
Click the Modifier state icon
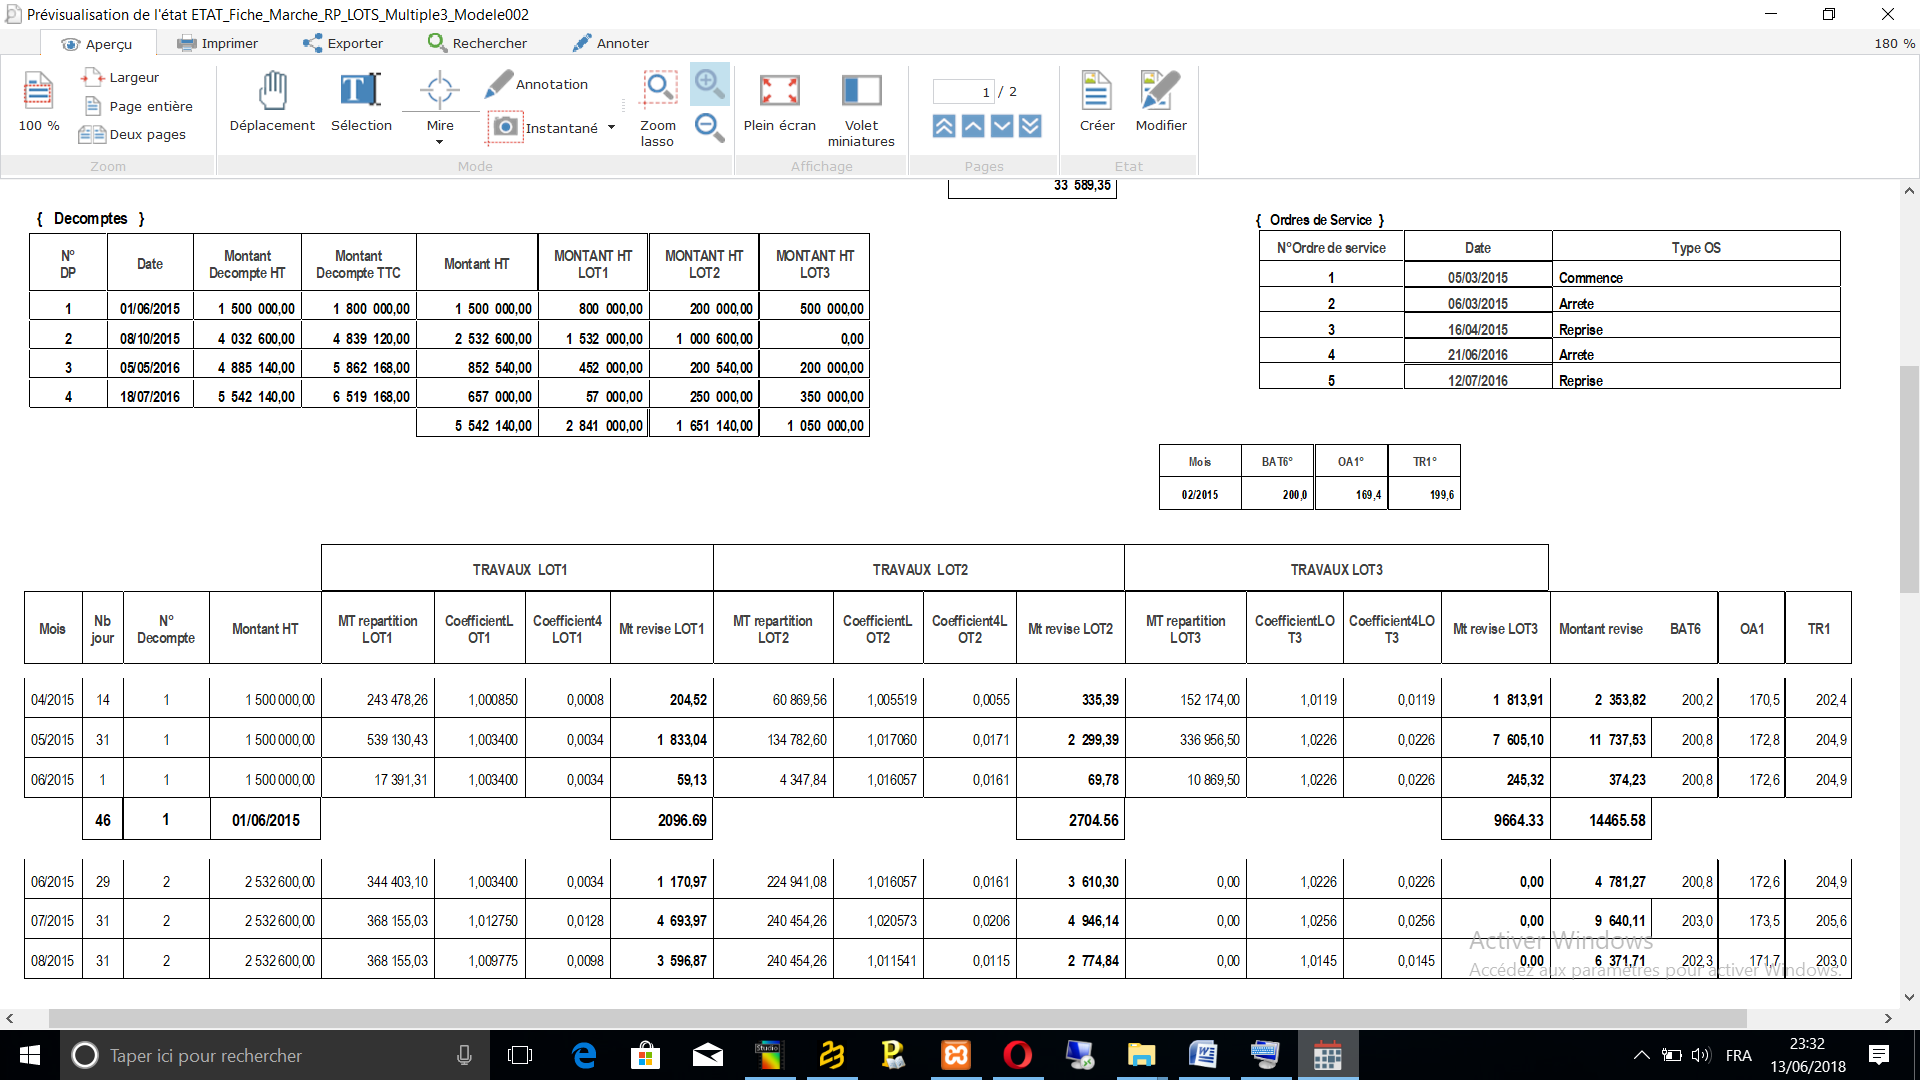[x=1161, y=100]
